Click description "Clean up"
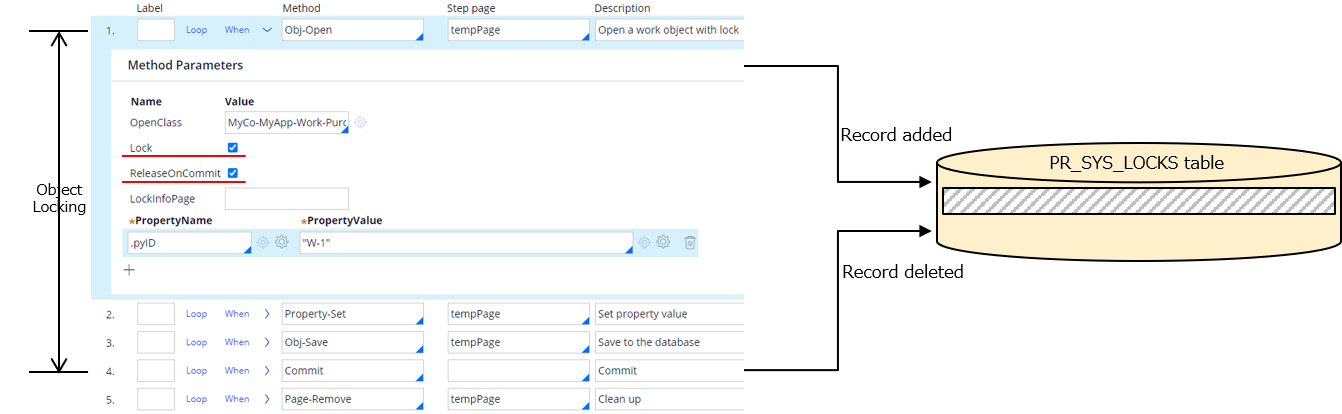The height and width of the screenshot is (414, 1342). tap(669, 398)
